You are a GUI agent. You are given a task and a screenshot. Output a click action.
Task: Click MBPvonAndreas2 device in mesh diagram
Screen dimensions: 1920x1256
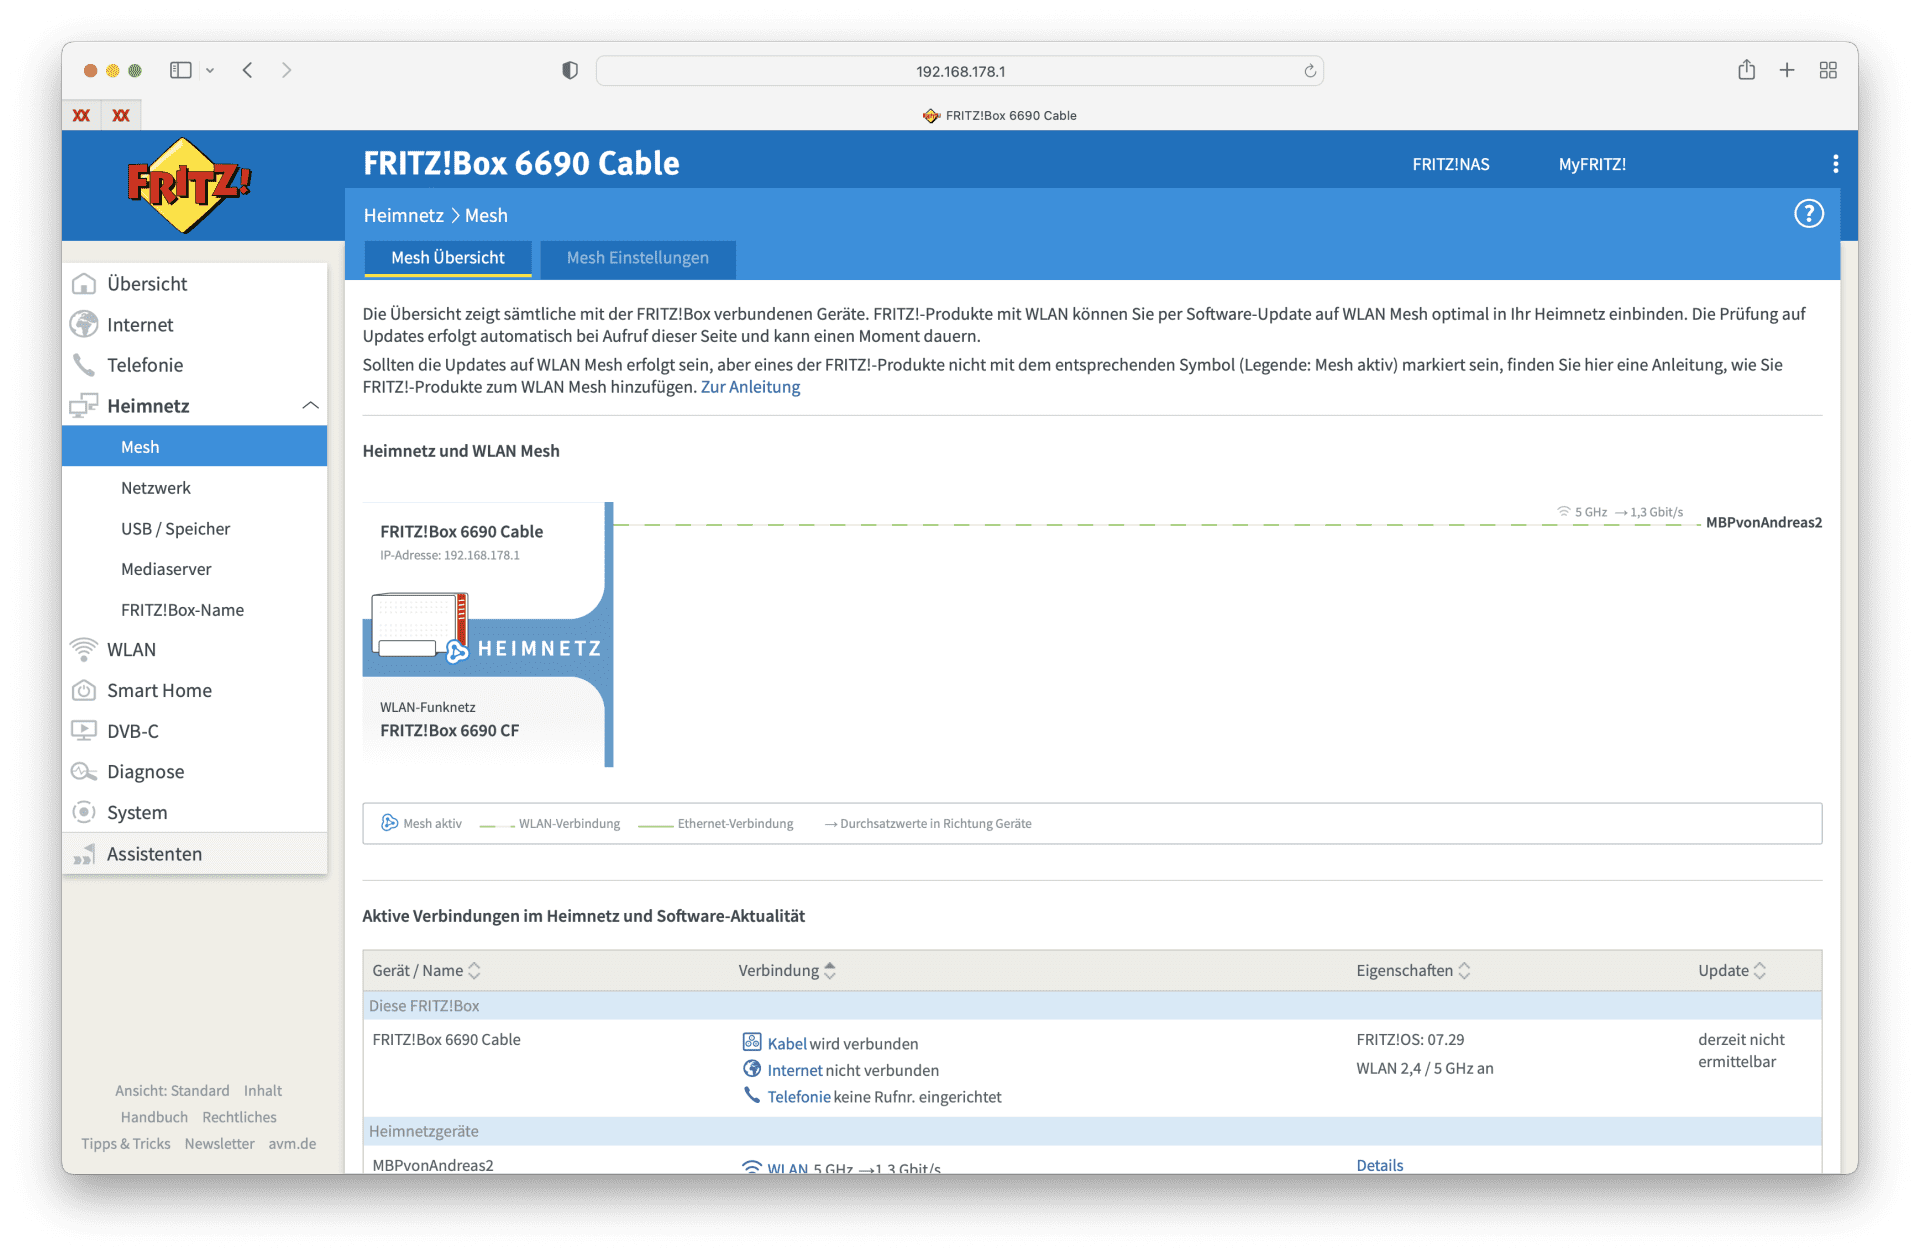1763,522
